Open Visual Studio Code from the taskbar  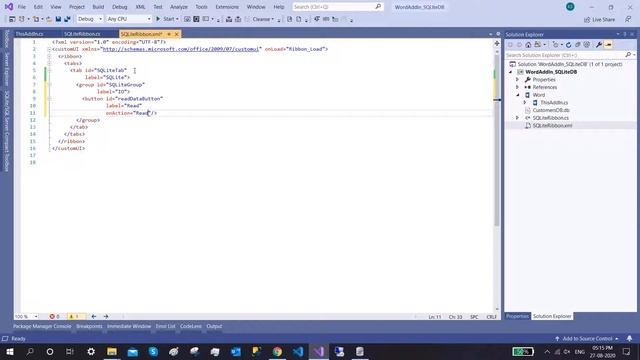click(x=298, y=351)
